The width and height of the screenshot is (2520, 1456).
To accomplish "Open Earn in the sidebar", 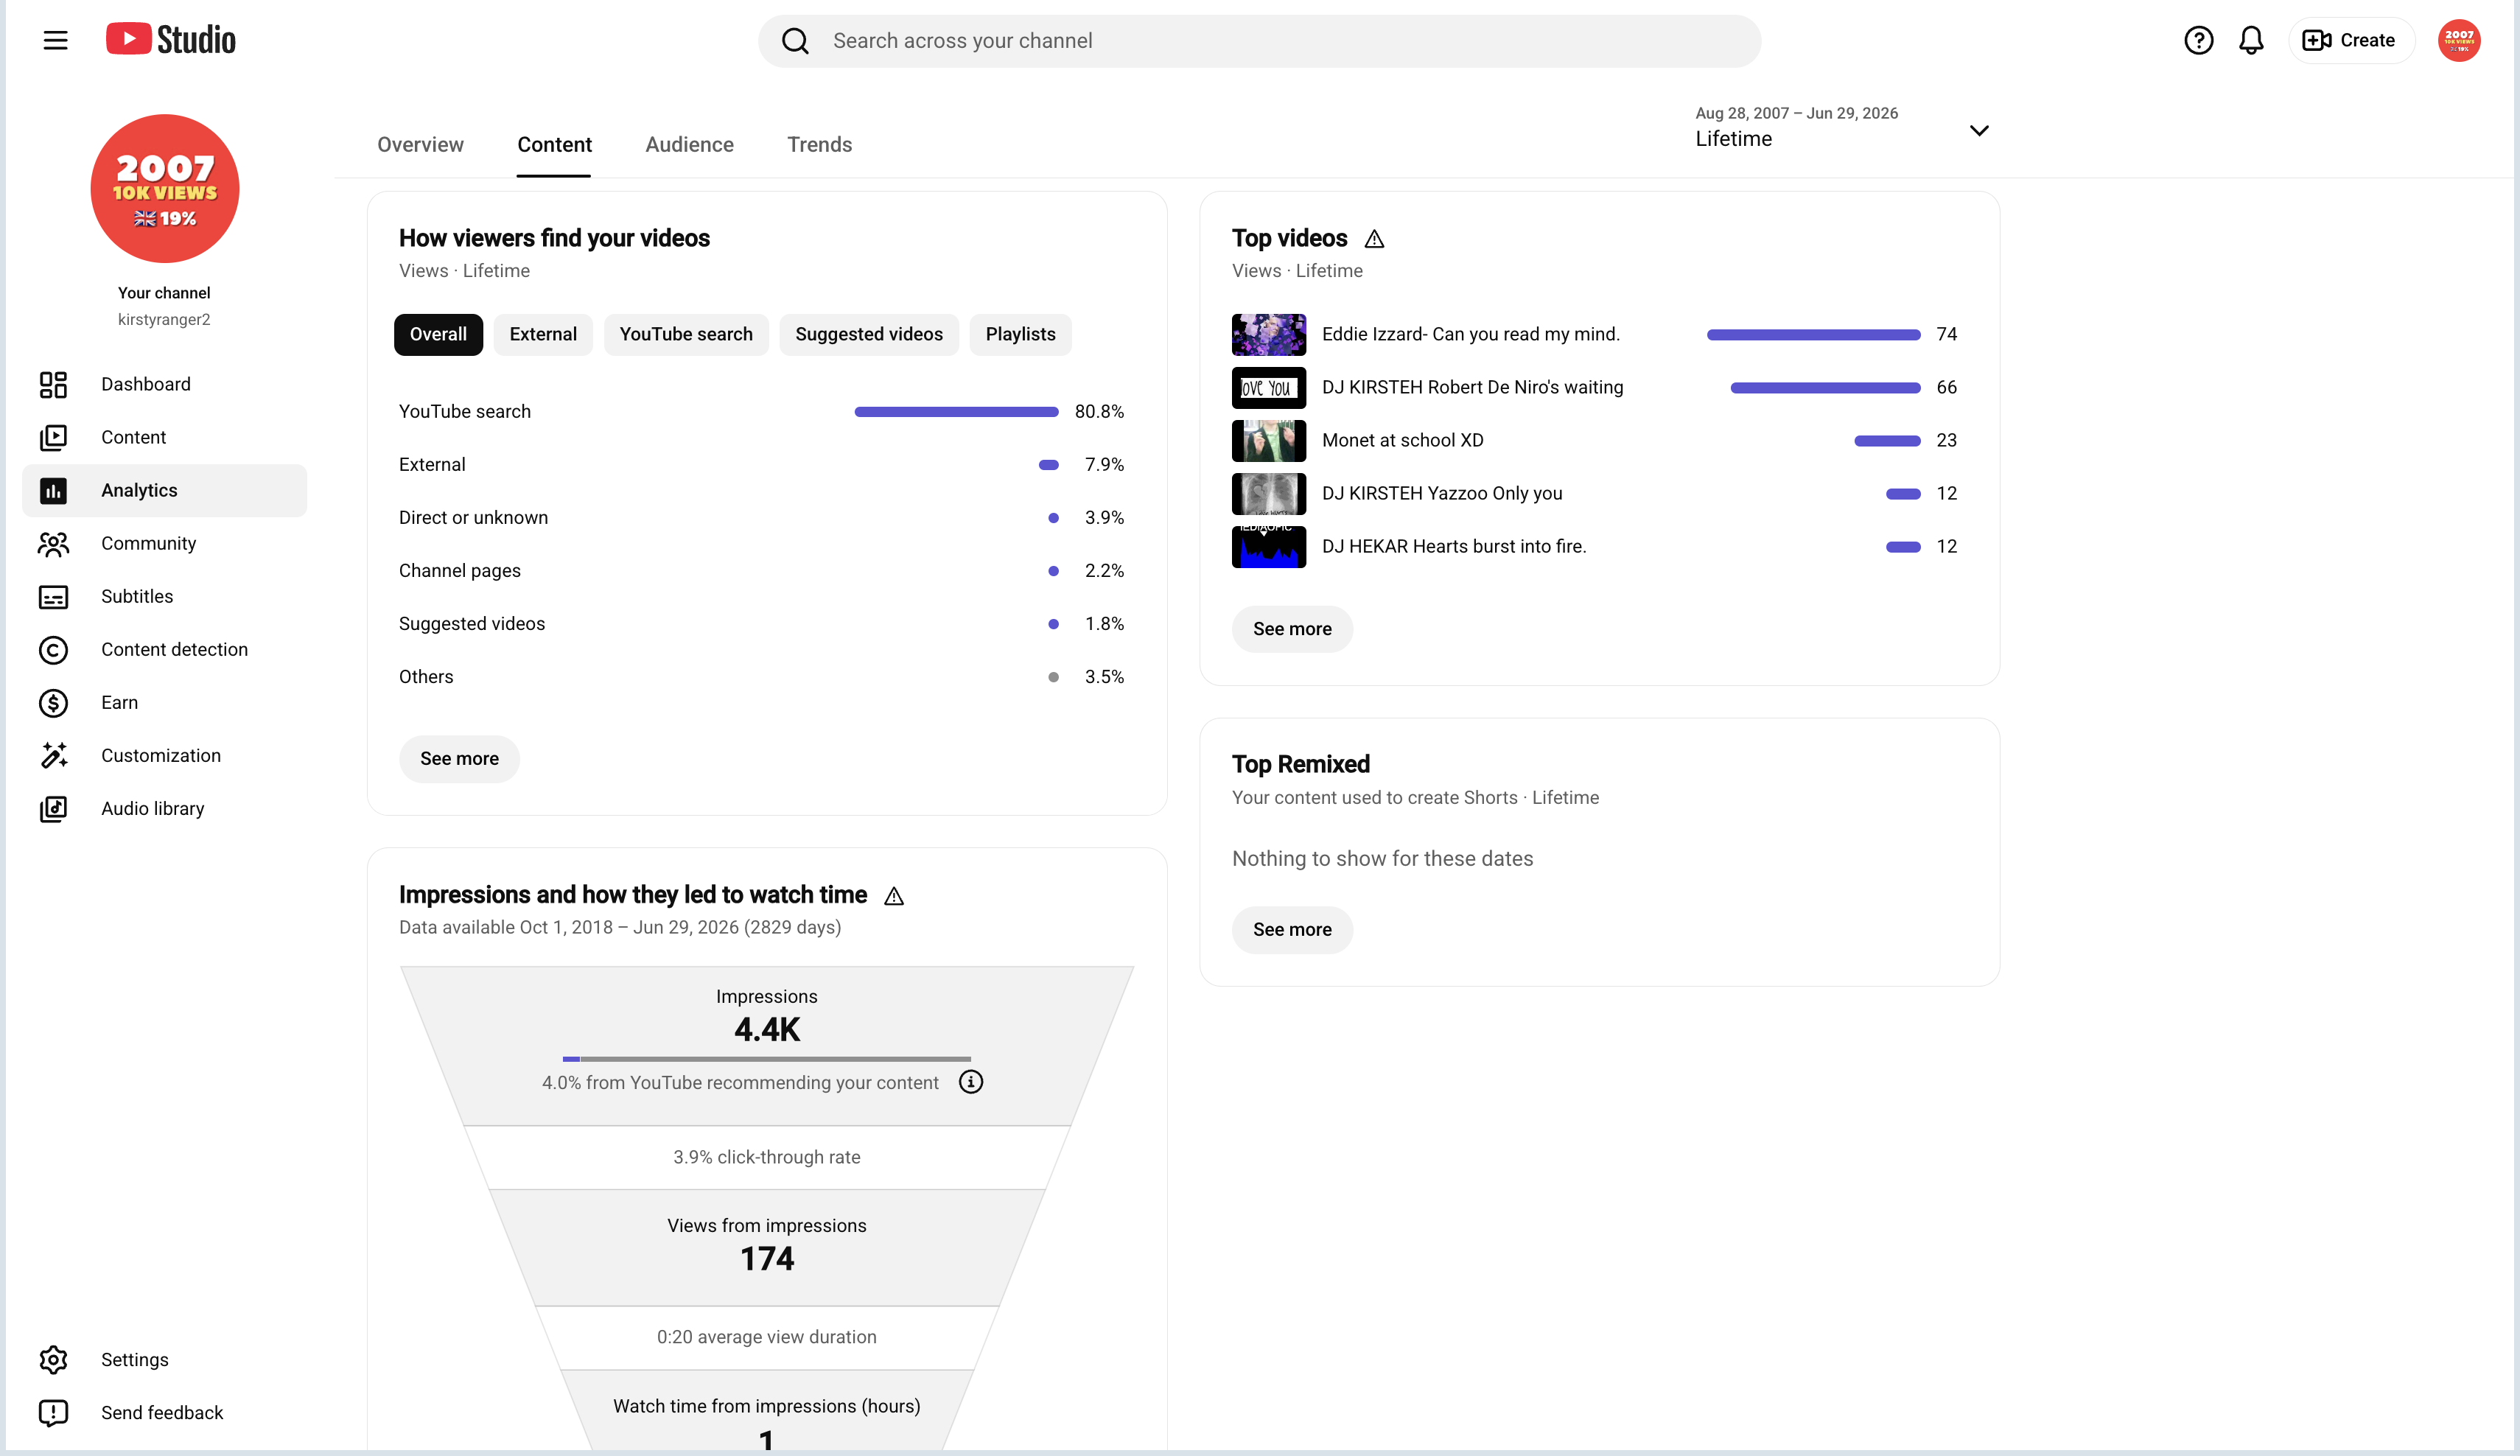I will (165, 702).
